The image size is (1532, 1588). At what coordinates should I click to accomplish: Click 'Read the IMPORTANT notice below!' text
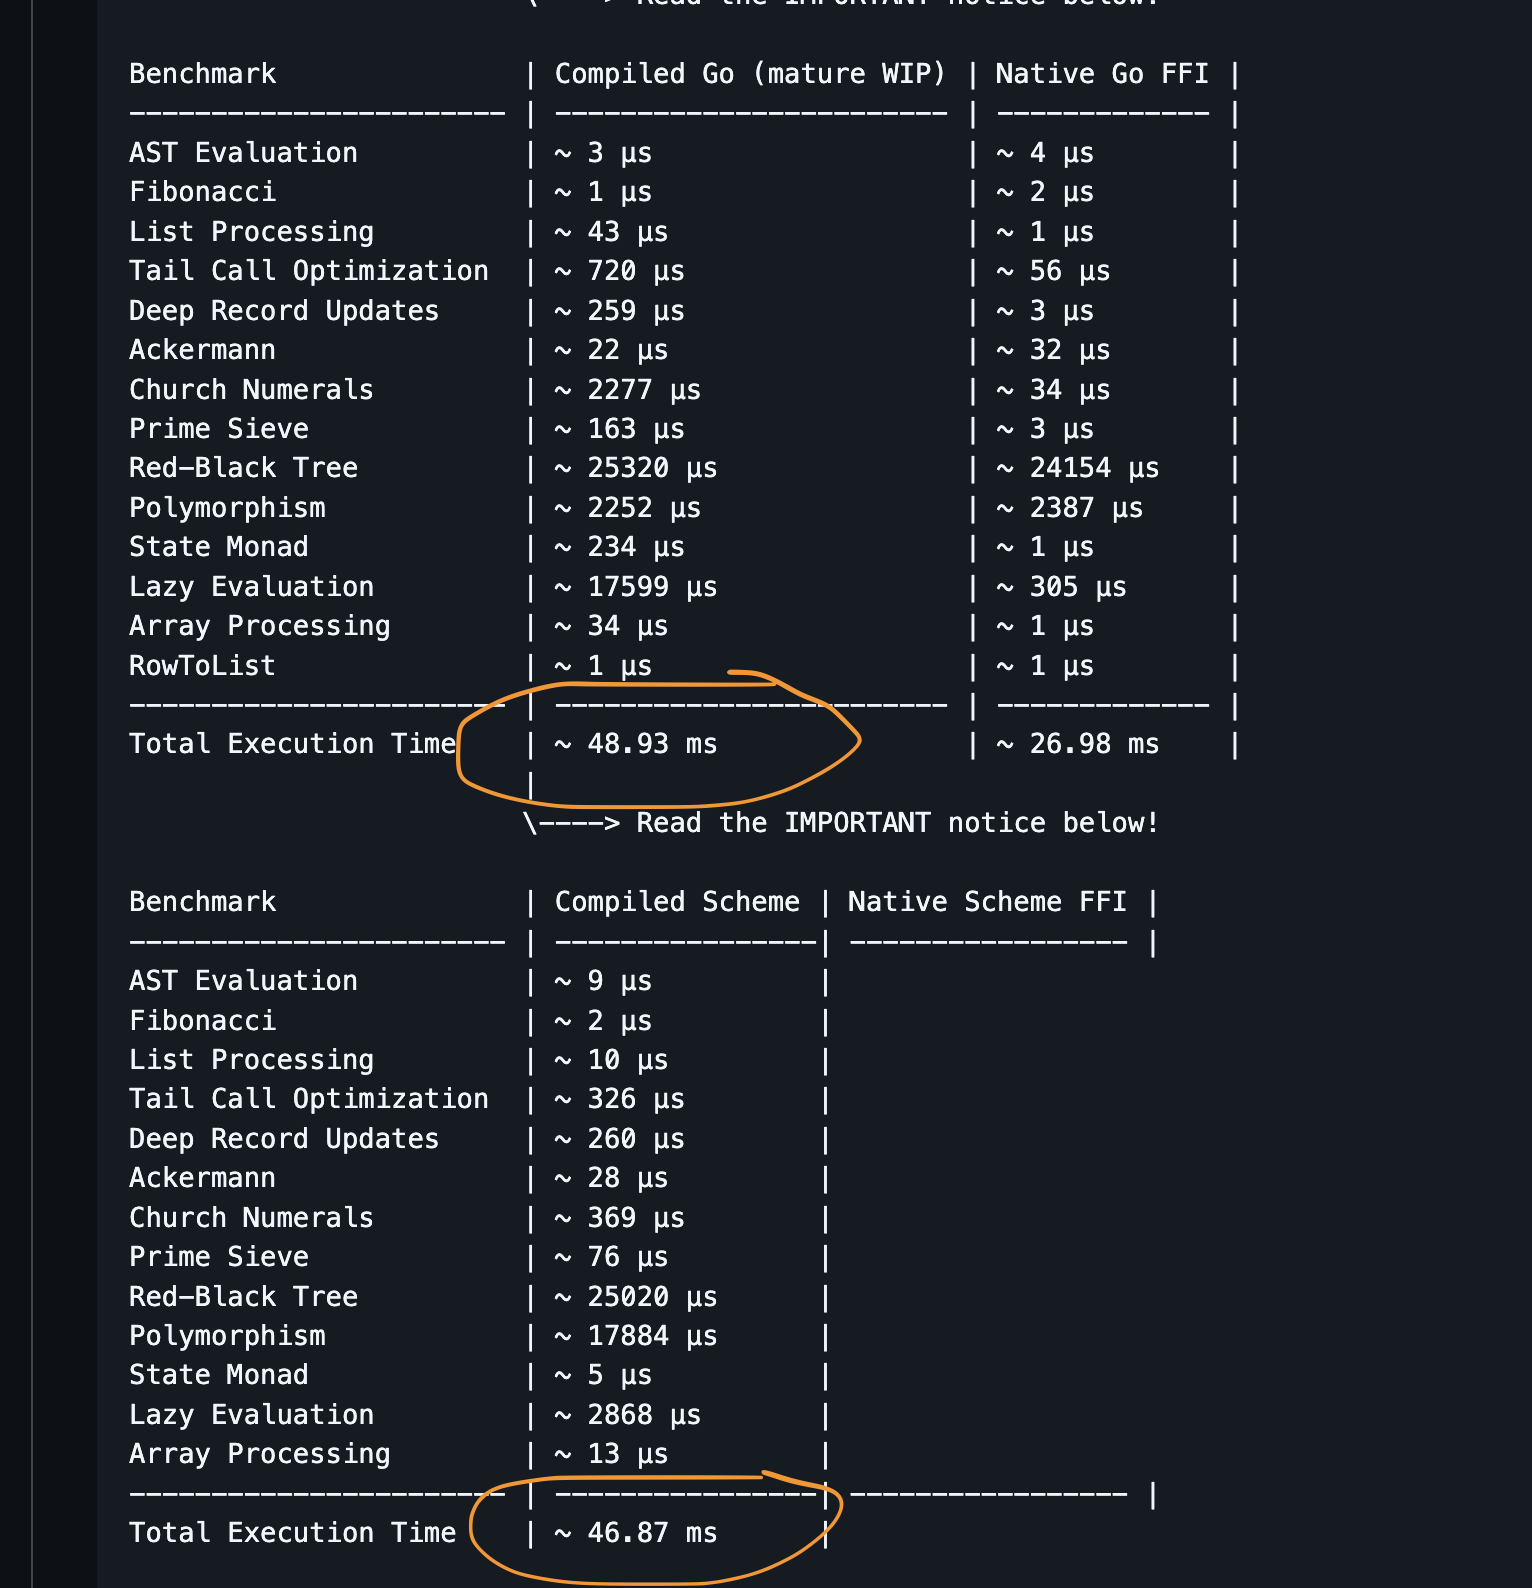(897, 823)
